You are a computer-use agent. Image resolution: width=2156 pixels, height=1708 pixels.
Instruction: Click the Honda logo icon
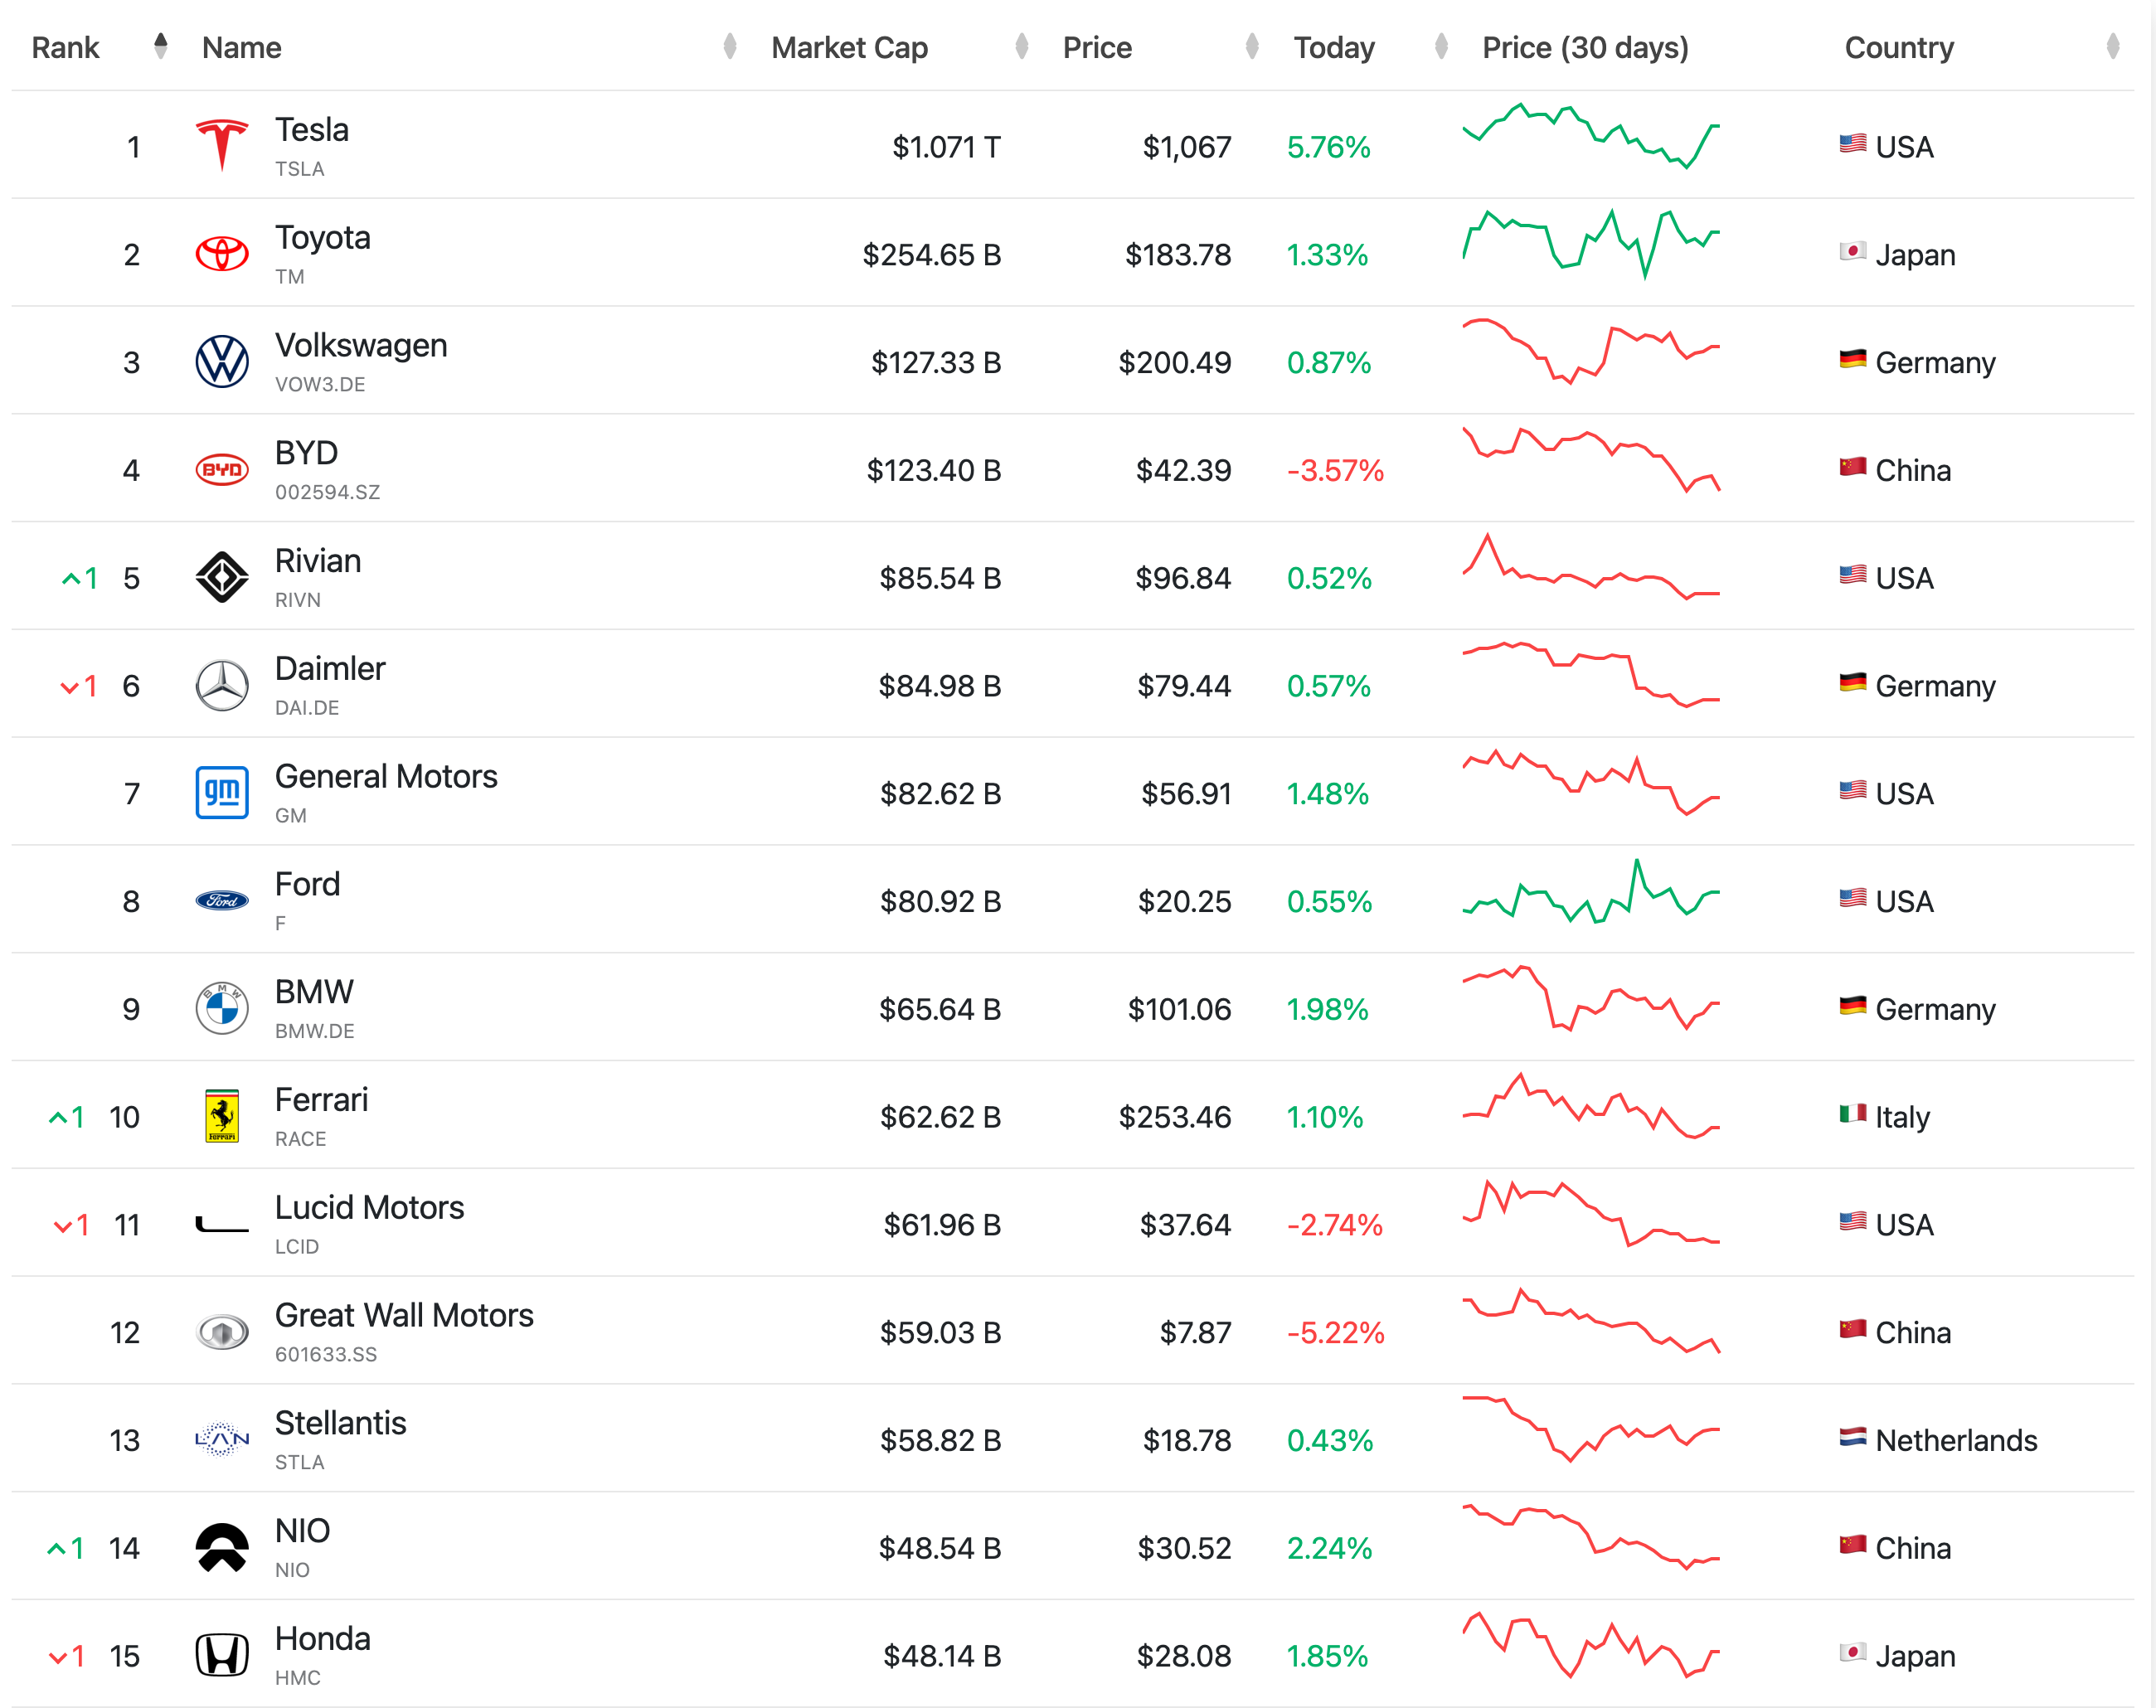(222, 1655)
